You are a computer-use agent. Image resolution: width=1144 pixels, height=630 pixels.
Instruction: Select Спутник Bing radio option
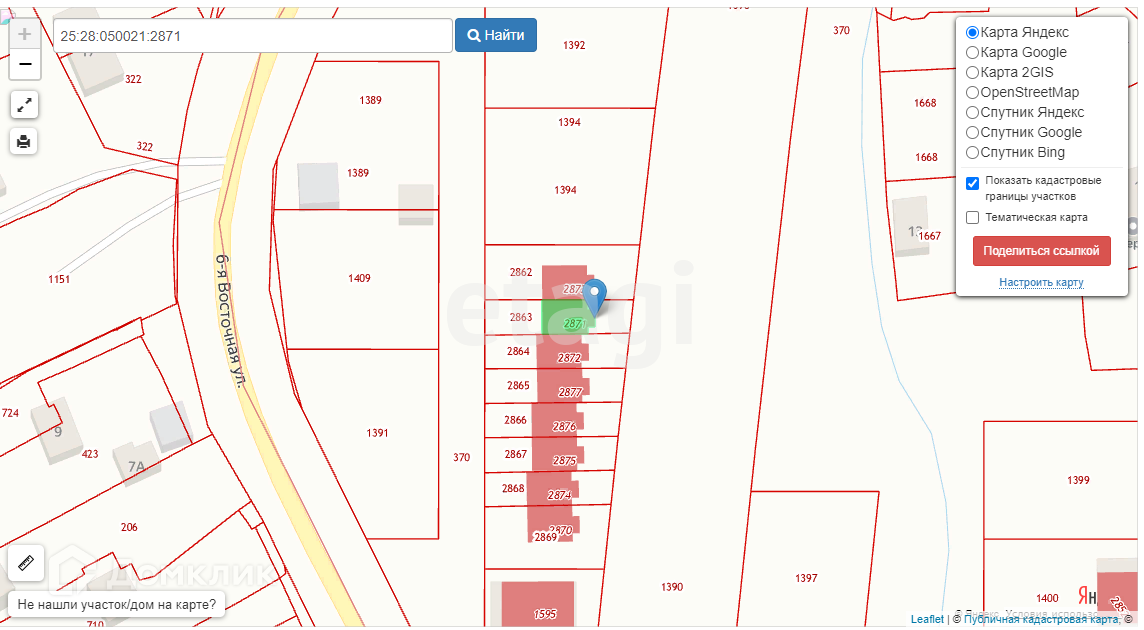[972, 153]
